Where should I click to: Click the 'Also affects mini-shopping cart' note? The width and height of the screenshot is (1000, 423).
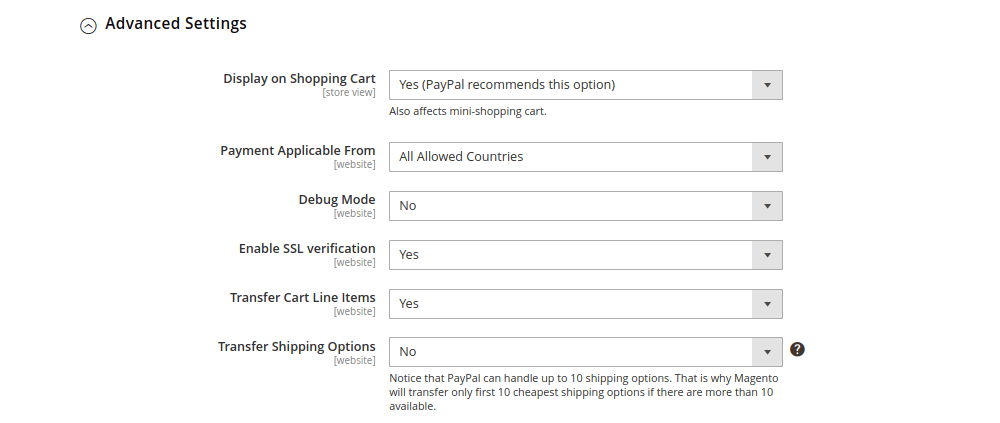[x=467, y=111]
